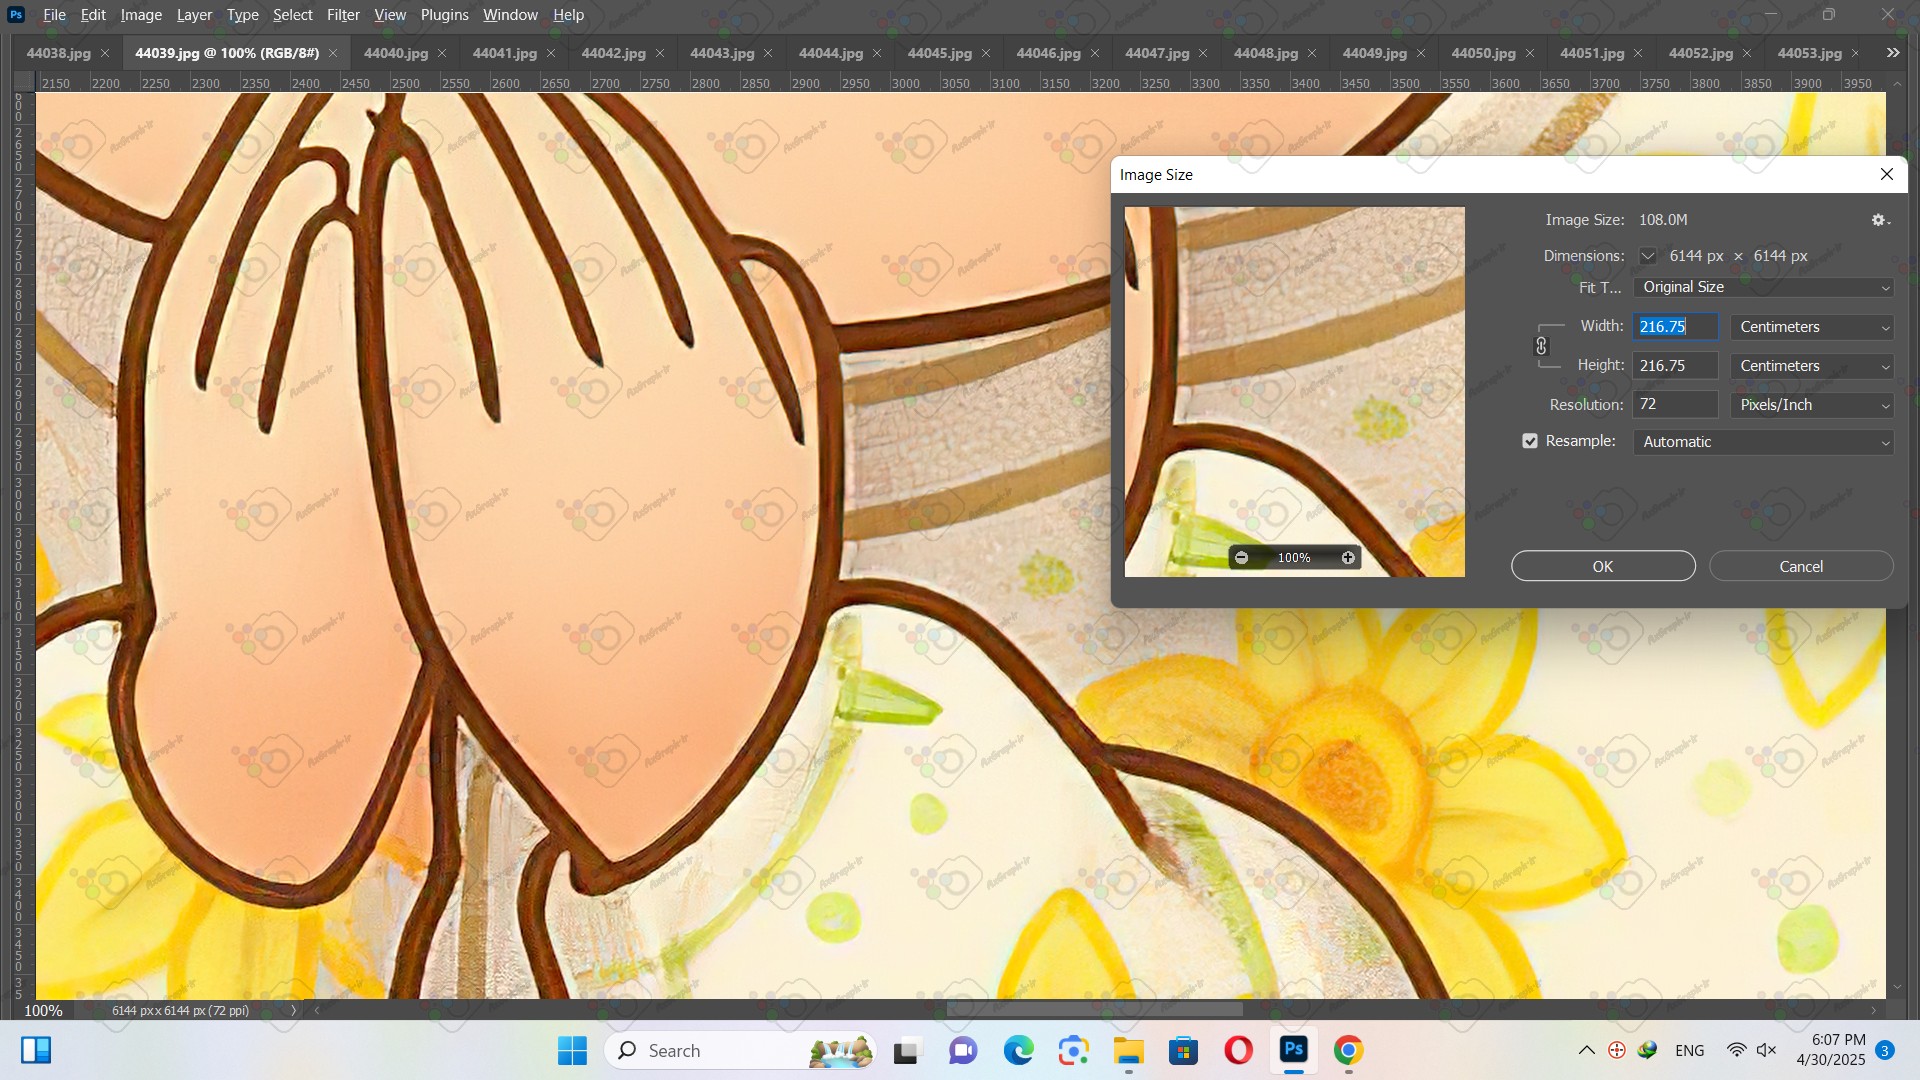Viewport: 1920px width, 1080px height.
Task: Open the notification badge showing 3
Action: 1885,1051
